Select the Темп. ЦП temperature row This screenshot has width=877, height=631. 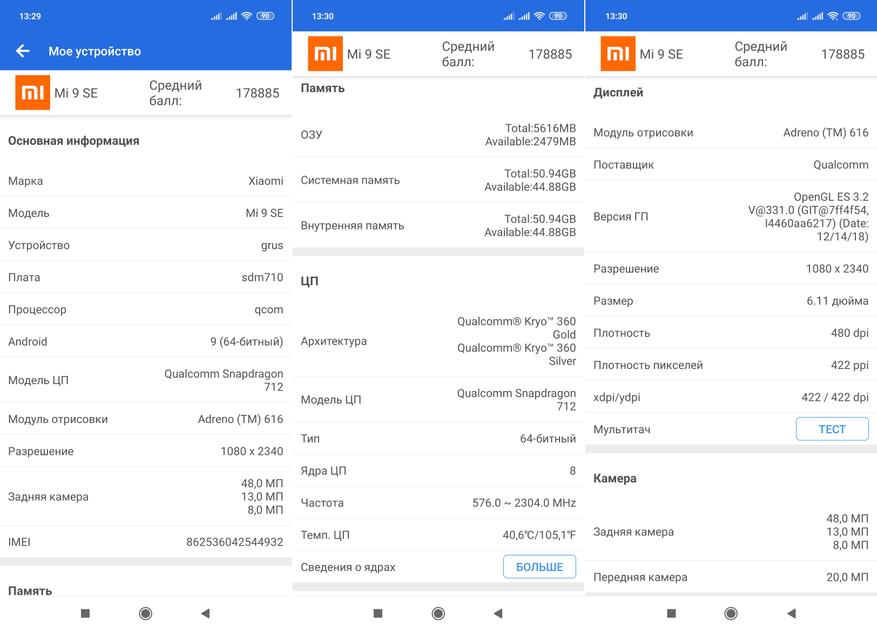438,535
